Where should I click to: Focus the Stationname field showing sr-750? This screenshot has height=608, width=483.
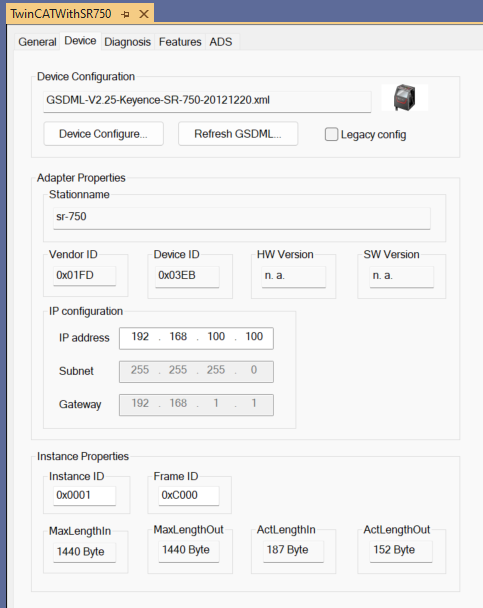pos(242,218)
